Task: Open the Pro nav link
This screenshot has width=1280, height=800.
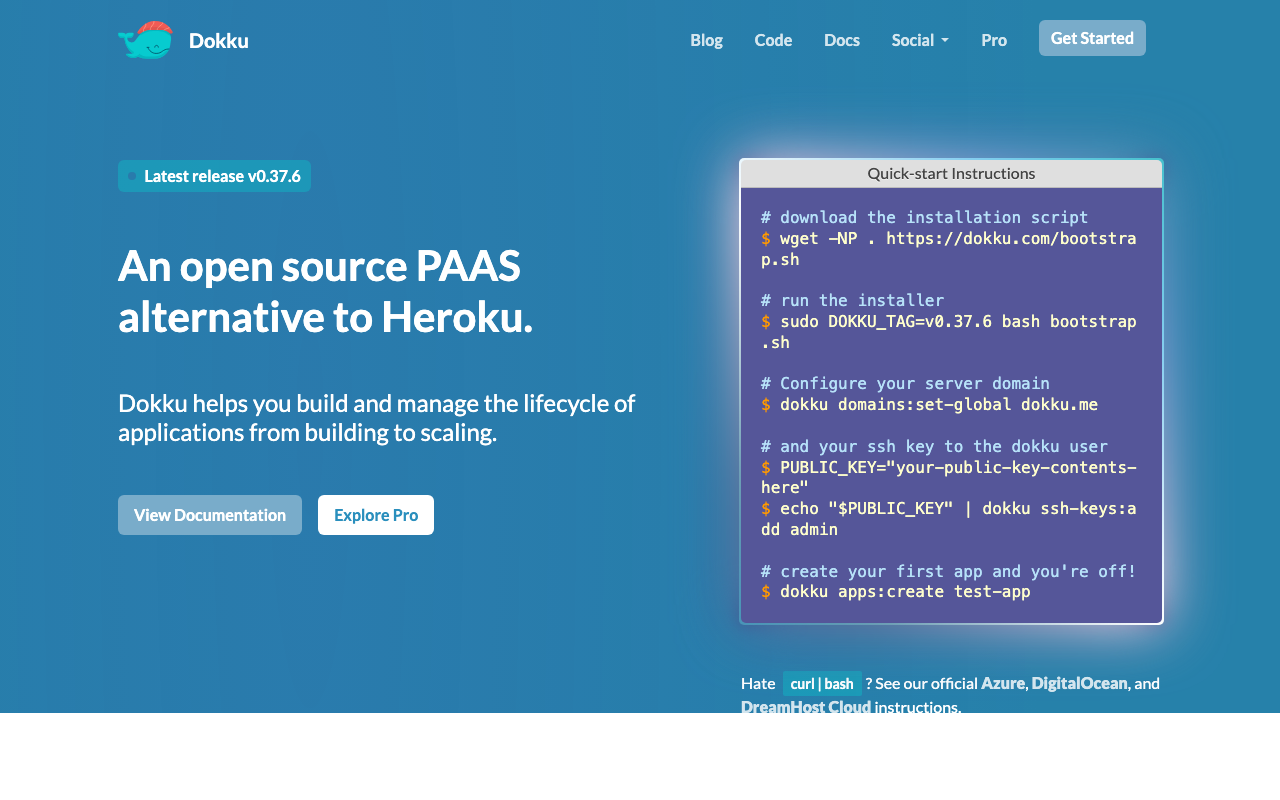Action: coord(994,40)
